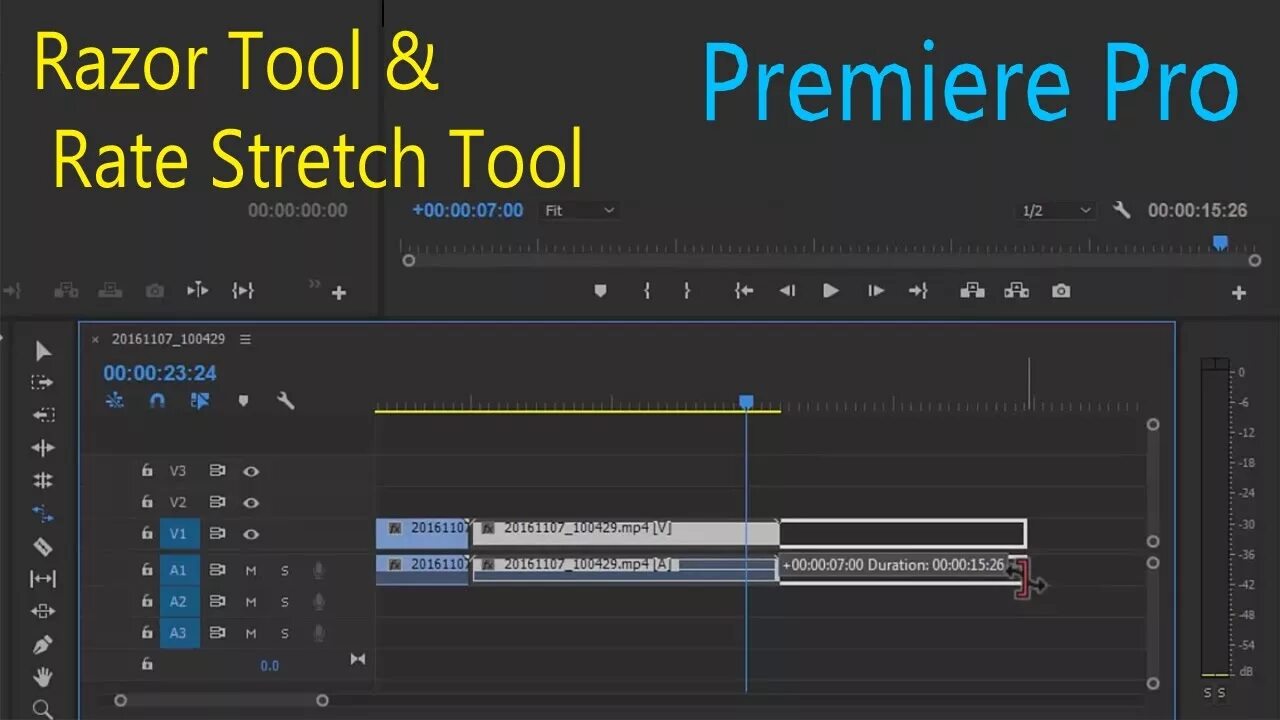Select the Track Select Forward tool
The width and height of the screenshot is (1280, 720).
tap(42, 383)
